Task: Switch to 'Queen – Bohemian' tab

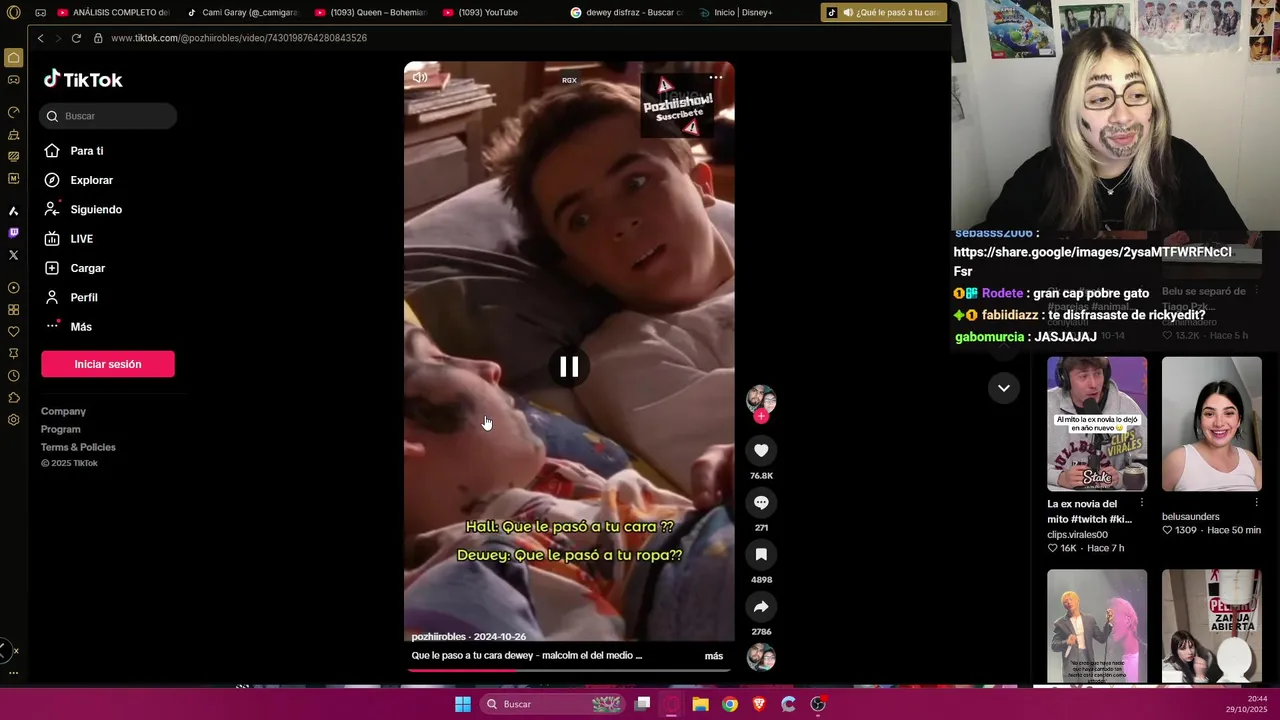Action: [x=371, y=12]
